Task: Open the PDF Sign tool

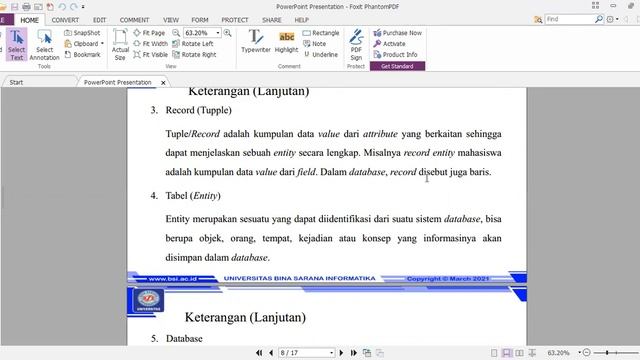Action: click(x=356, y=45)
